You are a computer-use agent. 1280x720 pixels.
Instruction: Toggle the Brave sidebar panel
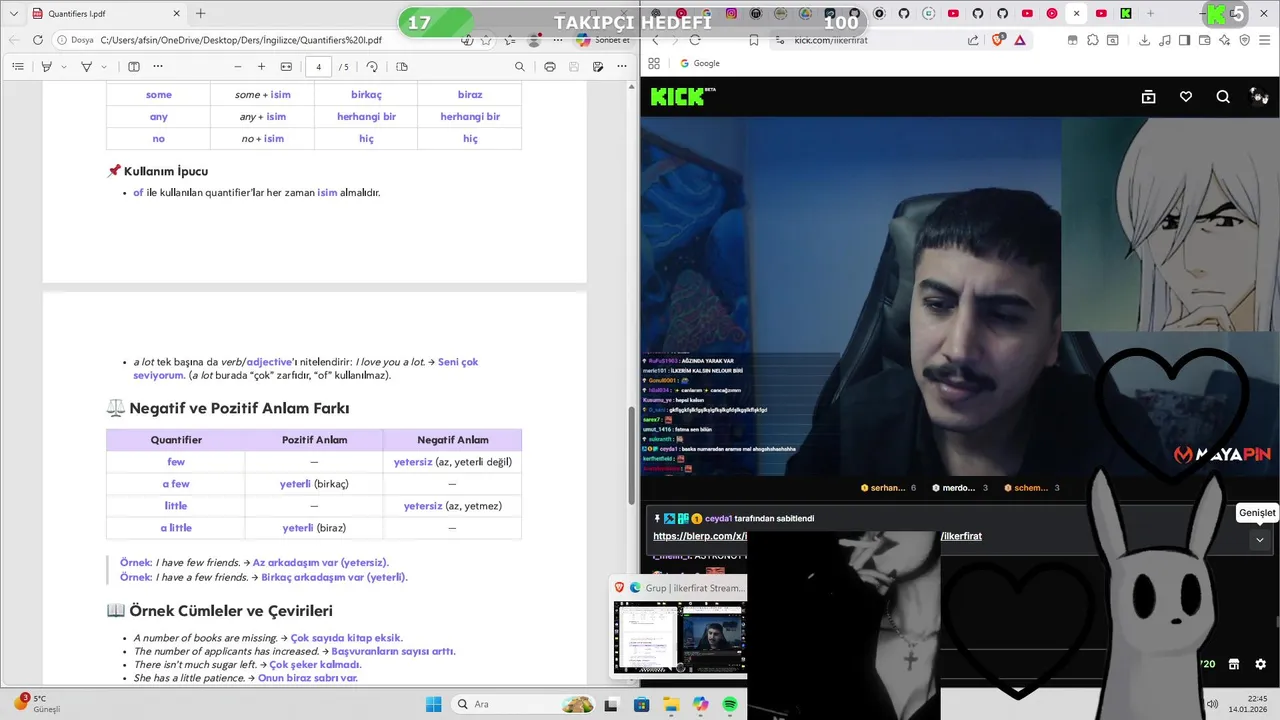click(x=1185, y=40)
